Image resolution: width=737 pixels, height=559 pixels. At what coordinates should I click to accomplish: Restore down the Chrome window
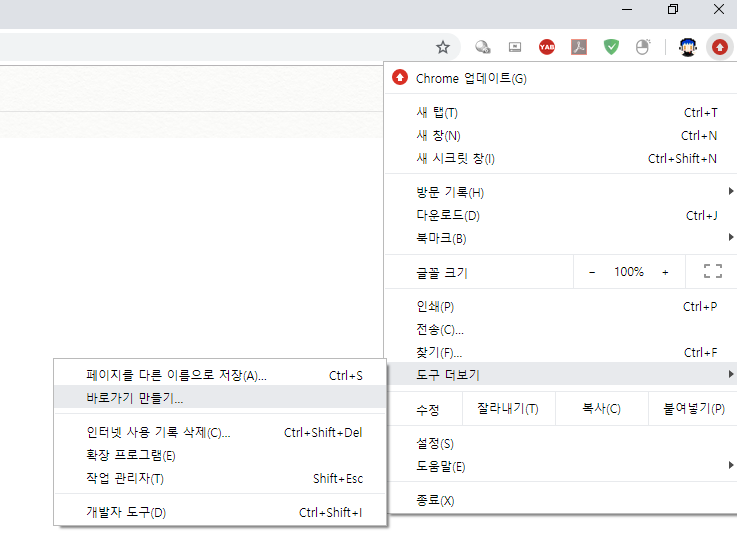click(673, 9)
